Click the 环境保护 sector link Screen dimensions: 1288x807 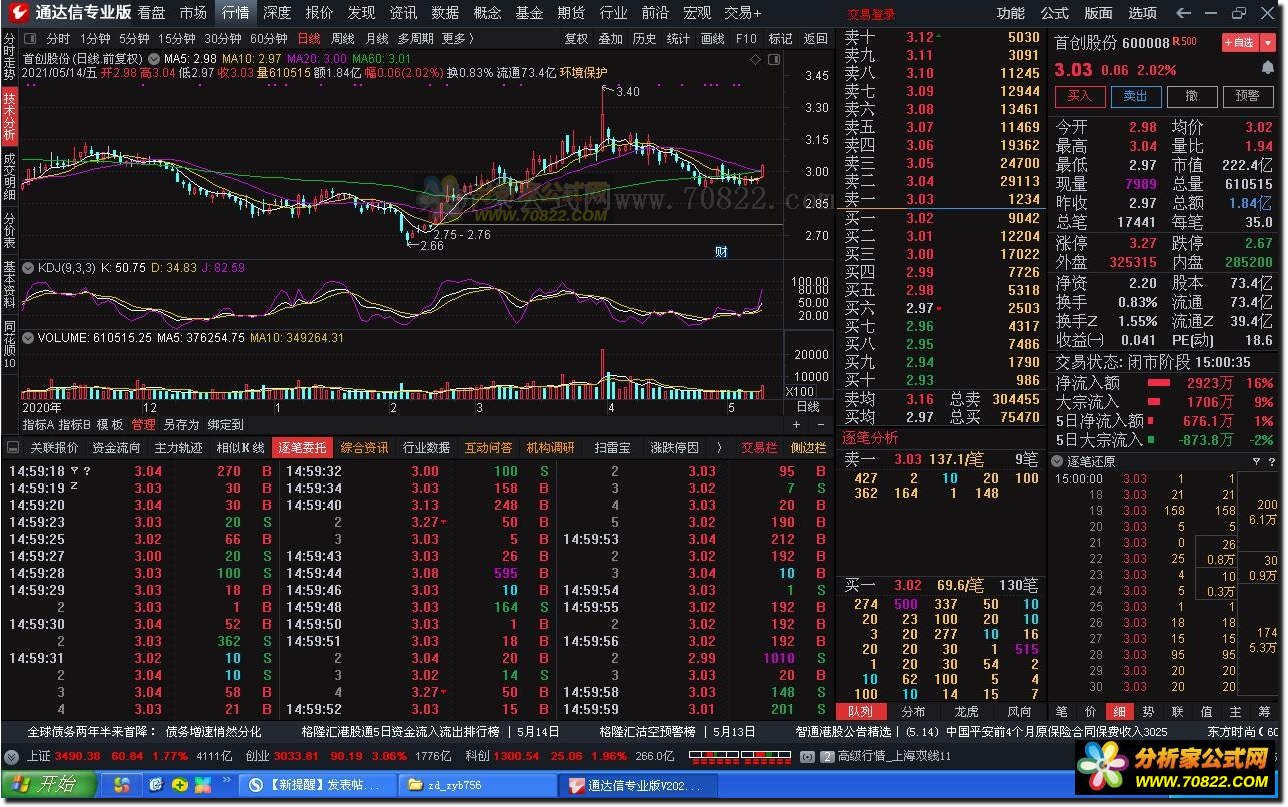(x=584, y=73)
